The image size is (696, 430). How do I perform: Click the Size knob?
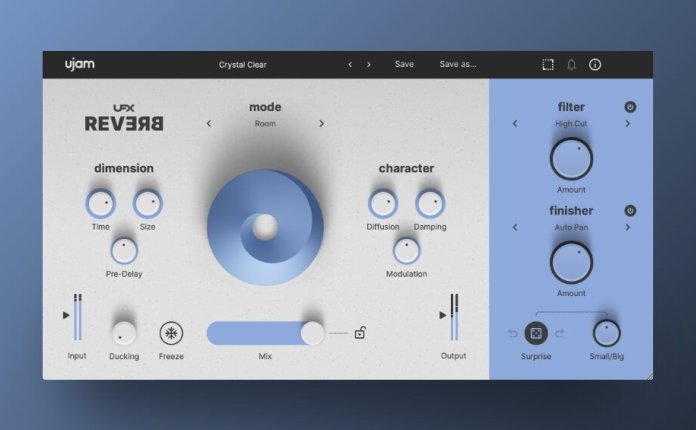tap(147, 204)
